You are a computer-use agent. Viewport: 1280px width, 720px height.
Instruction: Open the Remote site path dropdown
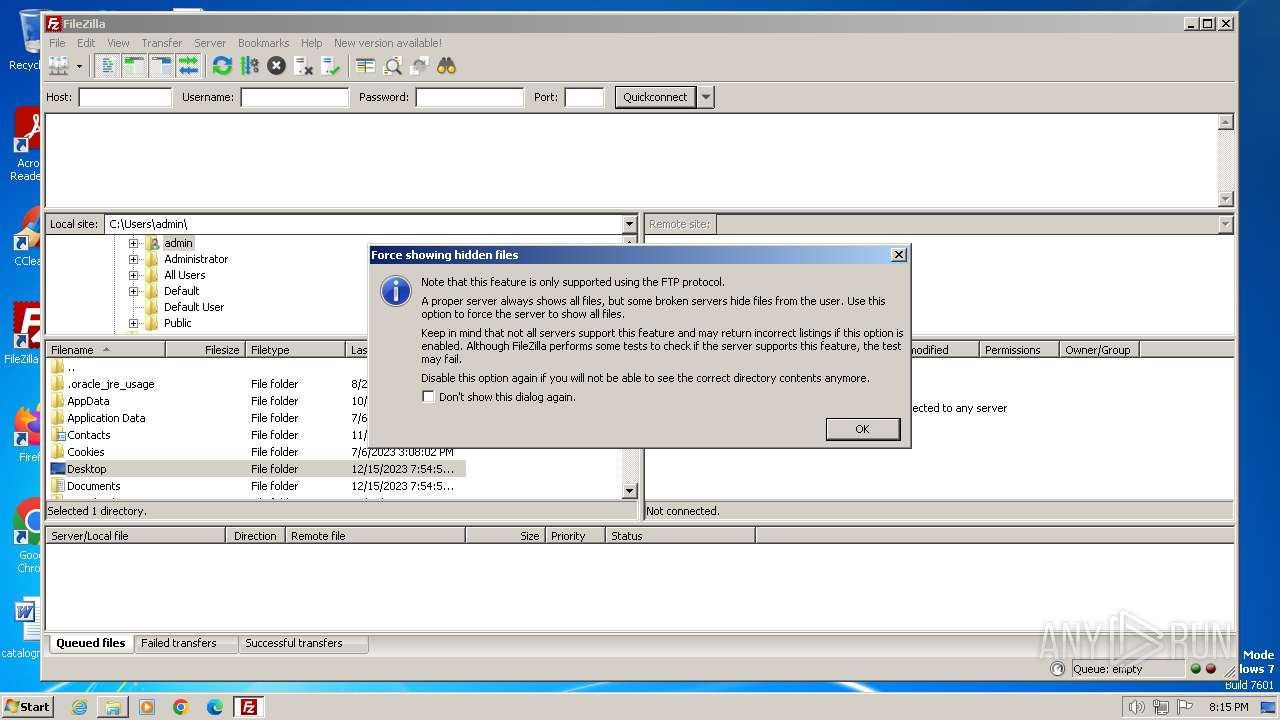[x=1225, y=224]
